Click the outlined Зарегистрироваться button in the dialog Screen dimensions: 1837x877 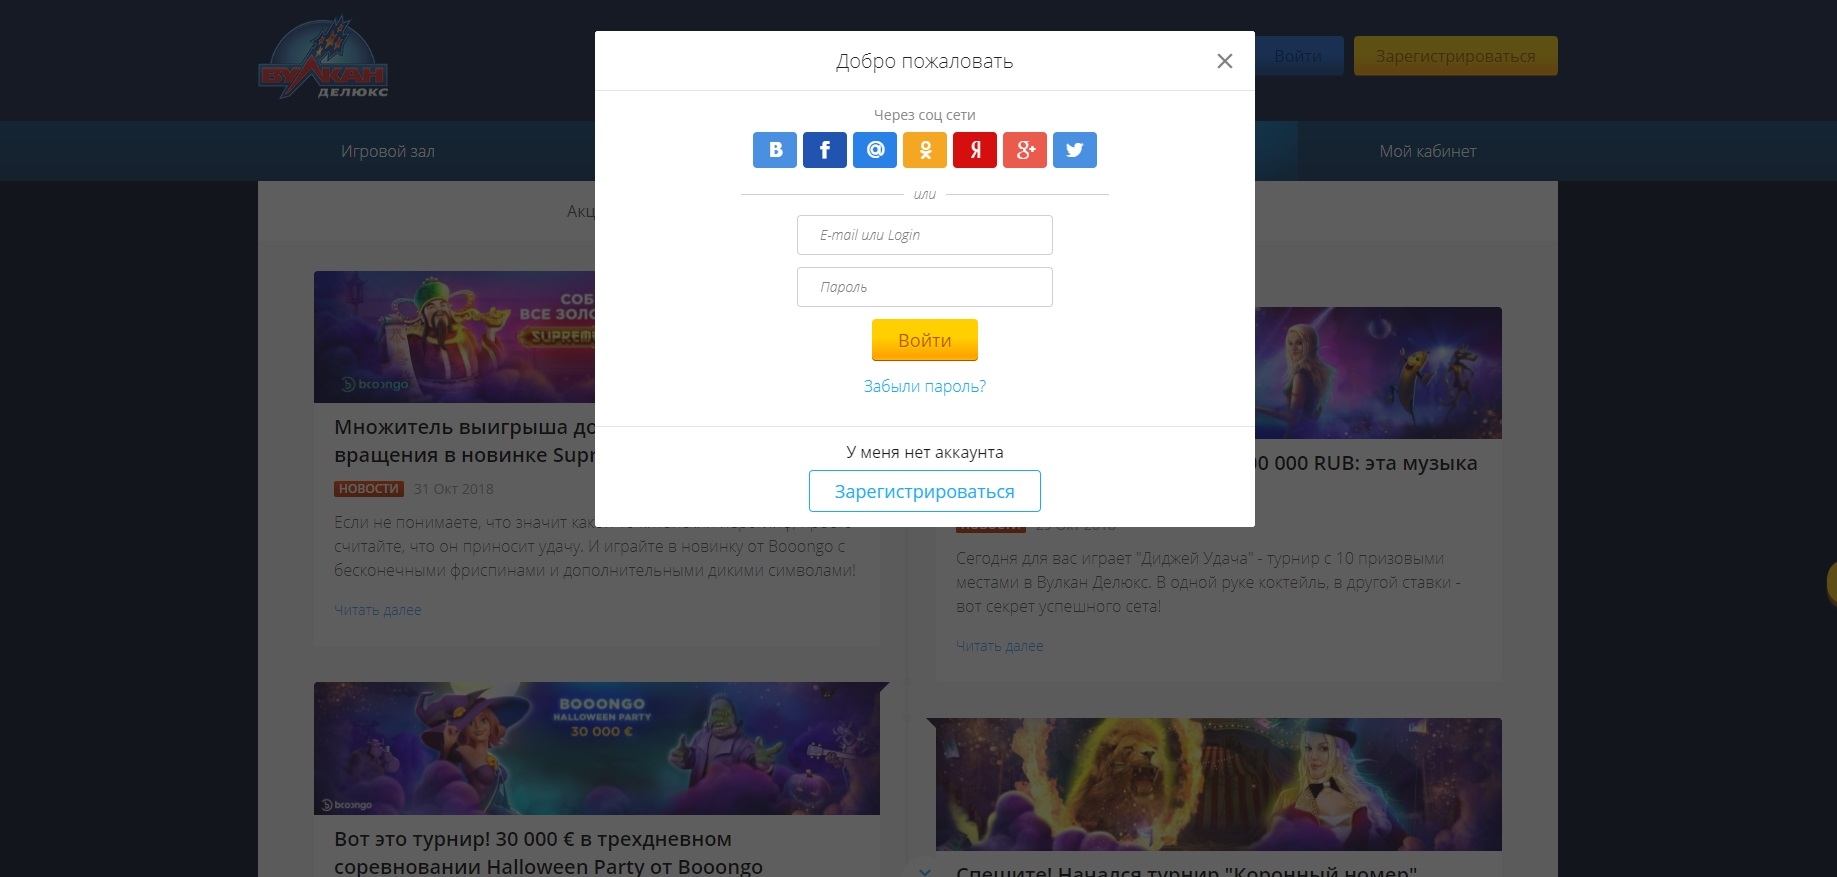click(925, 491)
